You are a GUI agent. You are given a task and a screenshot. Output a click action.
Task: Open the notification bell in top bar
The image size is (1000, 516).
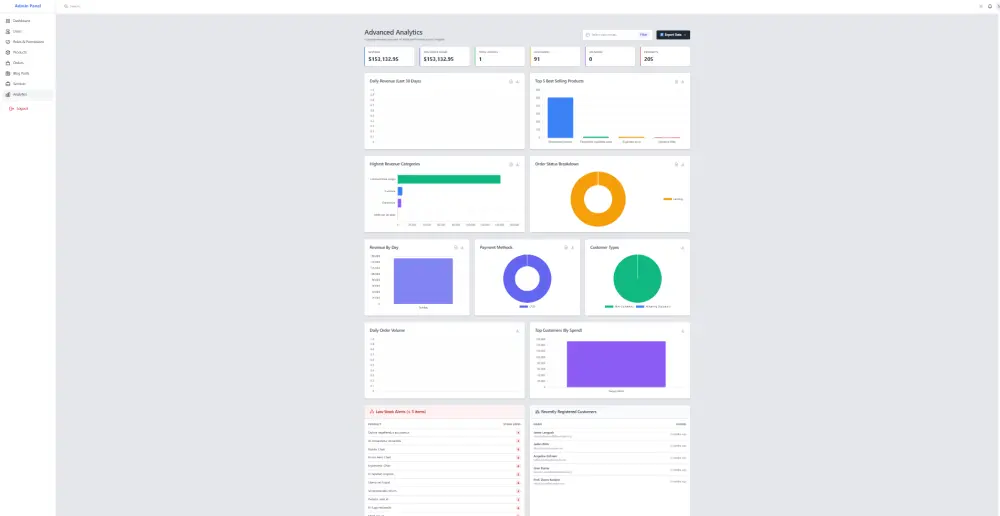click(990, 6)
